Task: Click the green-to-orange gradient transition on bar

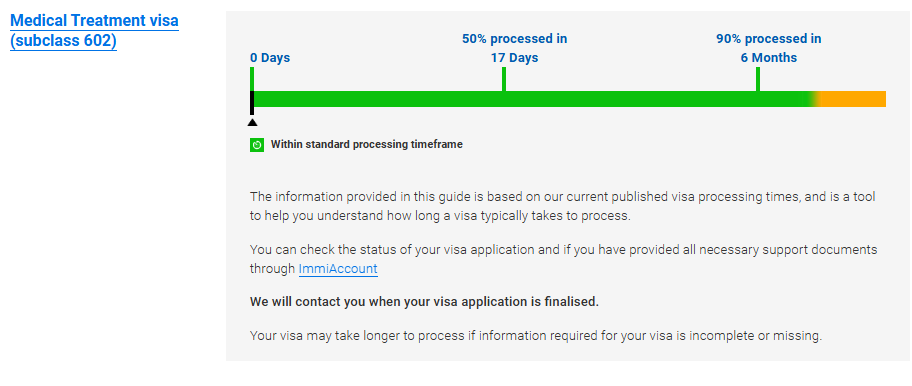Action: pyautogui.click(x=815, y=99)
